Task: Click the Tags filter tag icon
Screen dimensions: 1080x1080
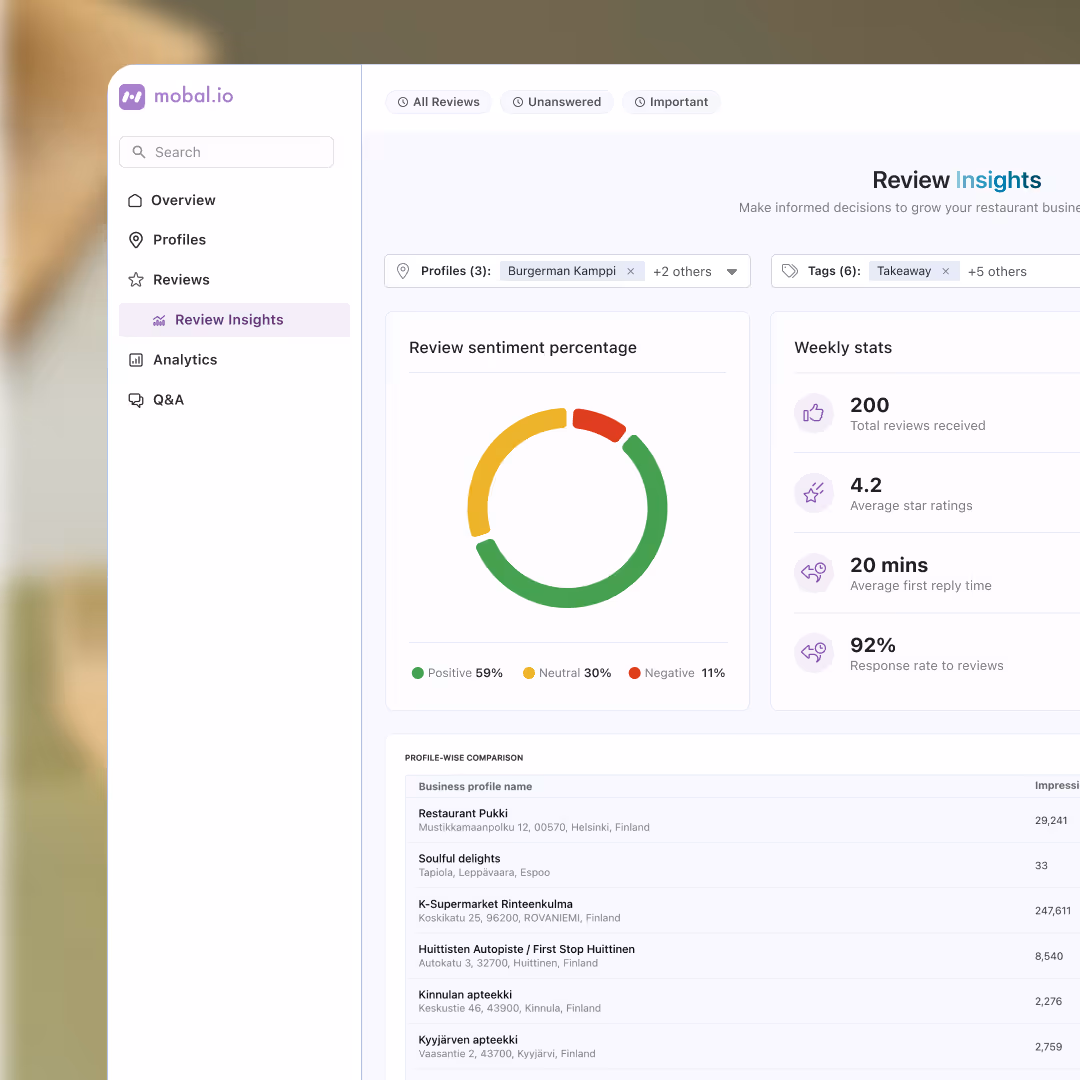Action: click(790, 271)
